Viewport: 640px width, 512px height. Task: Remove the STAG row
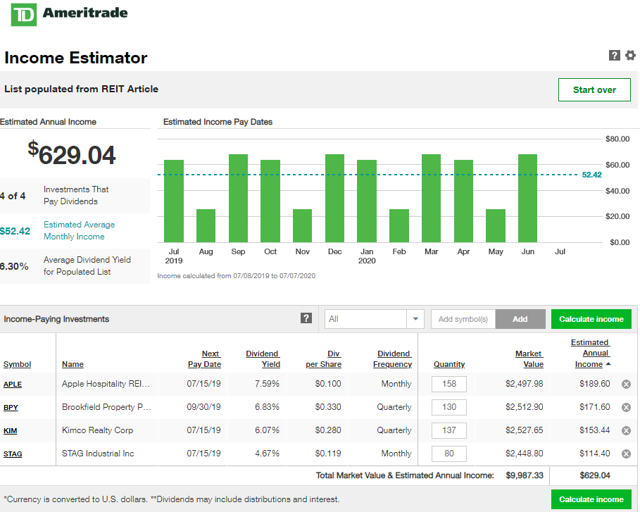626,454
